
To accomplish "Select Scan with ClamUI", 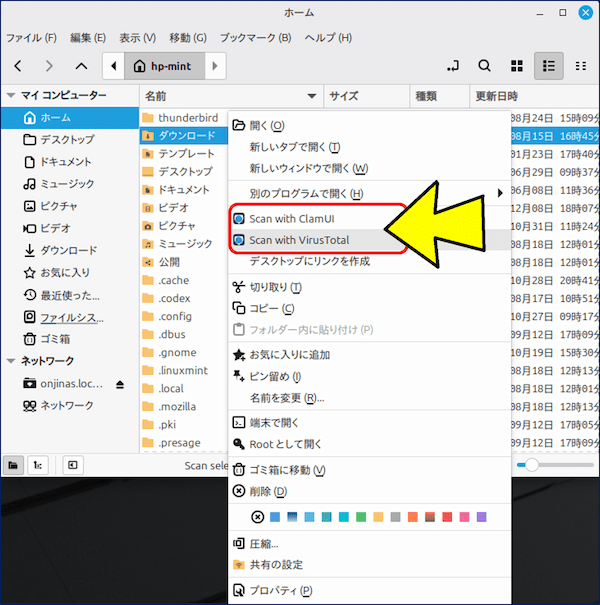I will point(370,219).
